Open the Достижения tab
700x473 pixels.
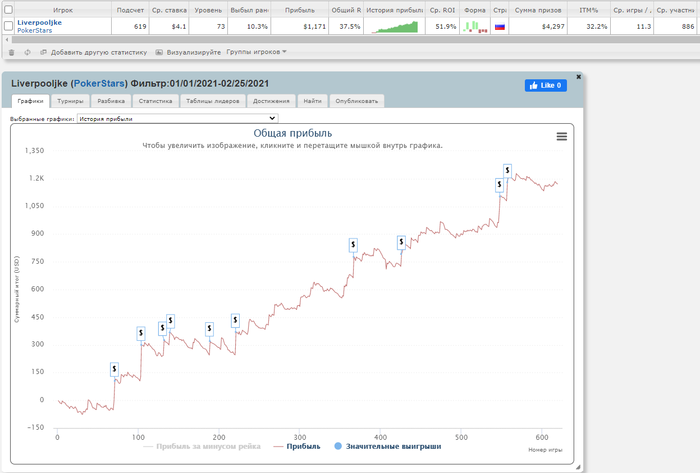(x=271, y=101)
